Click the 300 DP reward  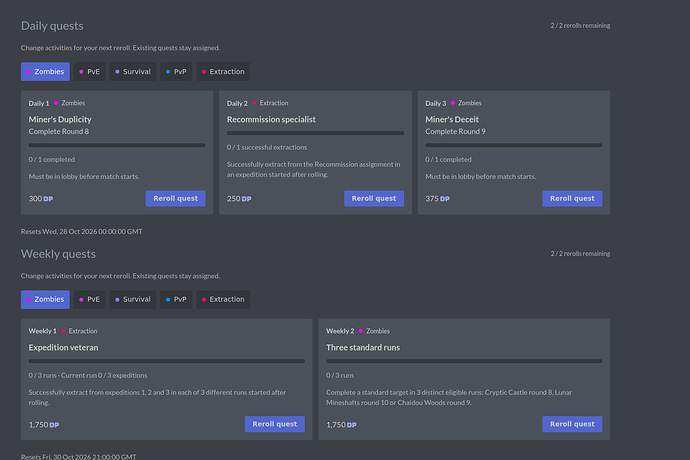tap(41, 199)
